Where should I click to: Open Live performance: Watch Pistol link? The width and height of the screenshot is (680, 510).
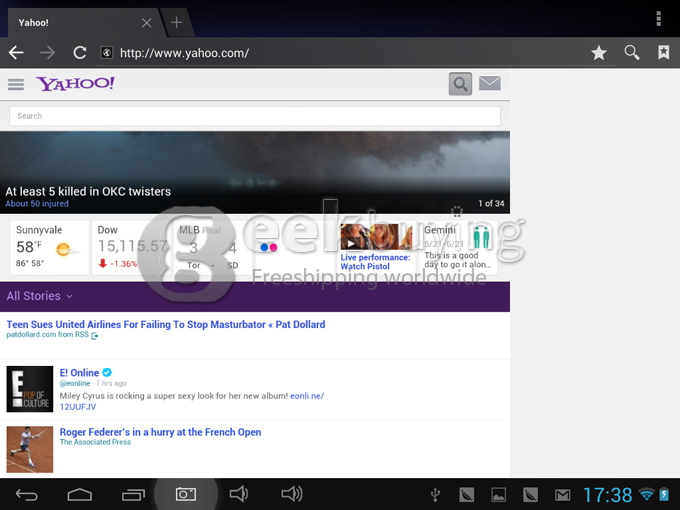(375, 262)
